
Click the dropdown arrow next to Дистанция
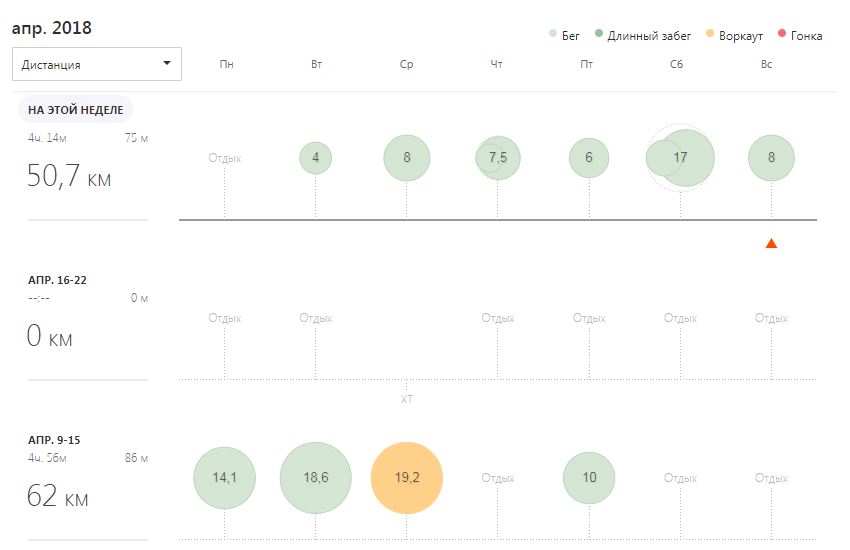click(167, 63)
